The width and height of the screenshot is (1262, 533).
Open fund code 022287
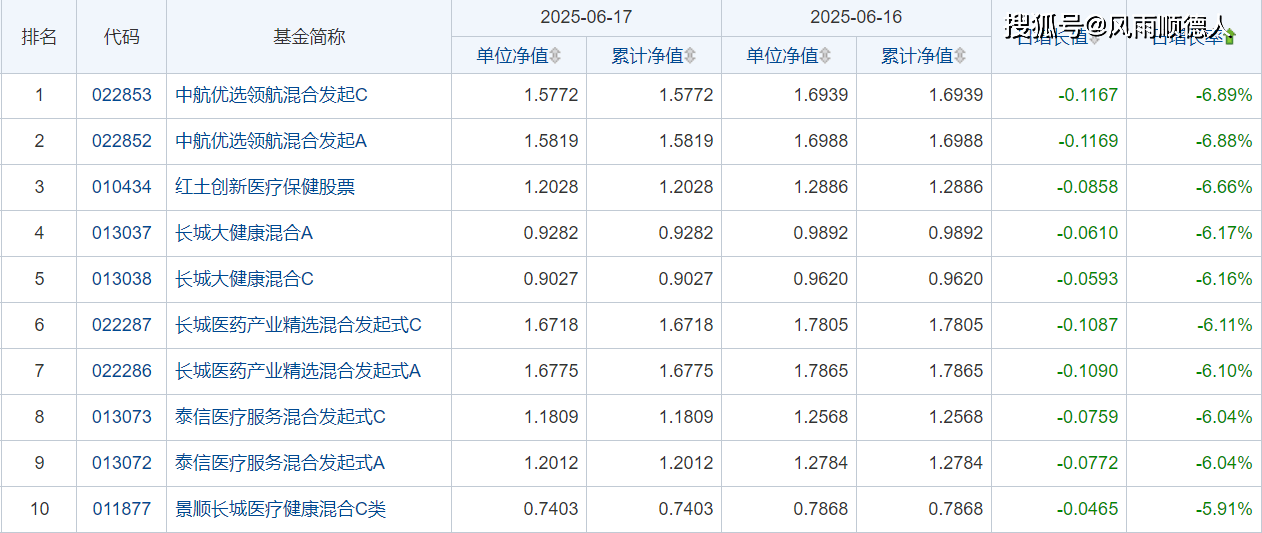pos(122,326)
